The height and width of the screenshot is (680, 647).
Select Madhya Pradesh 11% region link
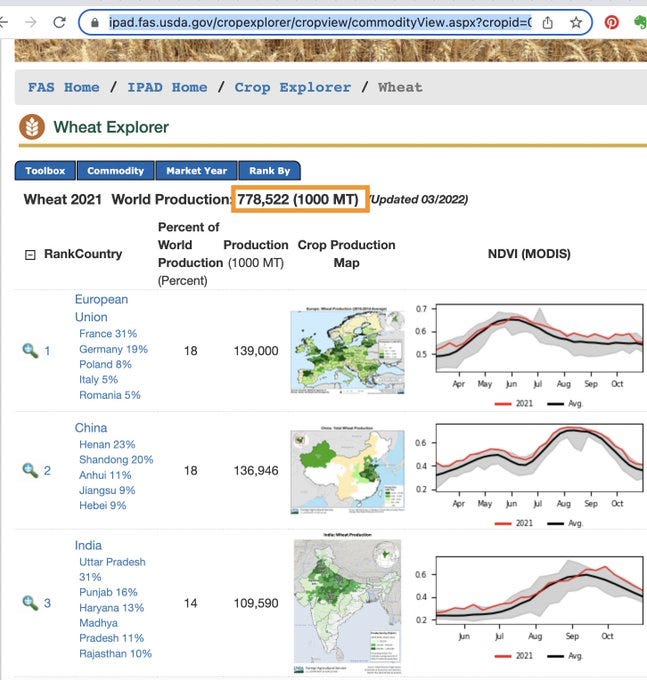click(x=111, y=631)
